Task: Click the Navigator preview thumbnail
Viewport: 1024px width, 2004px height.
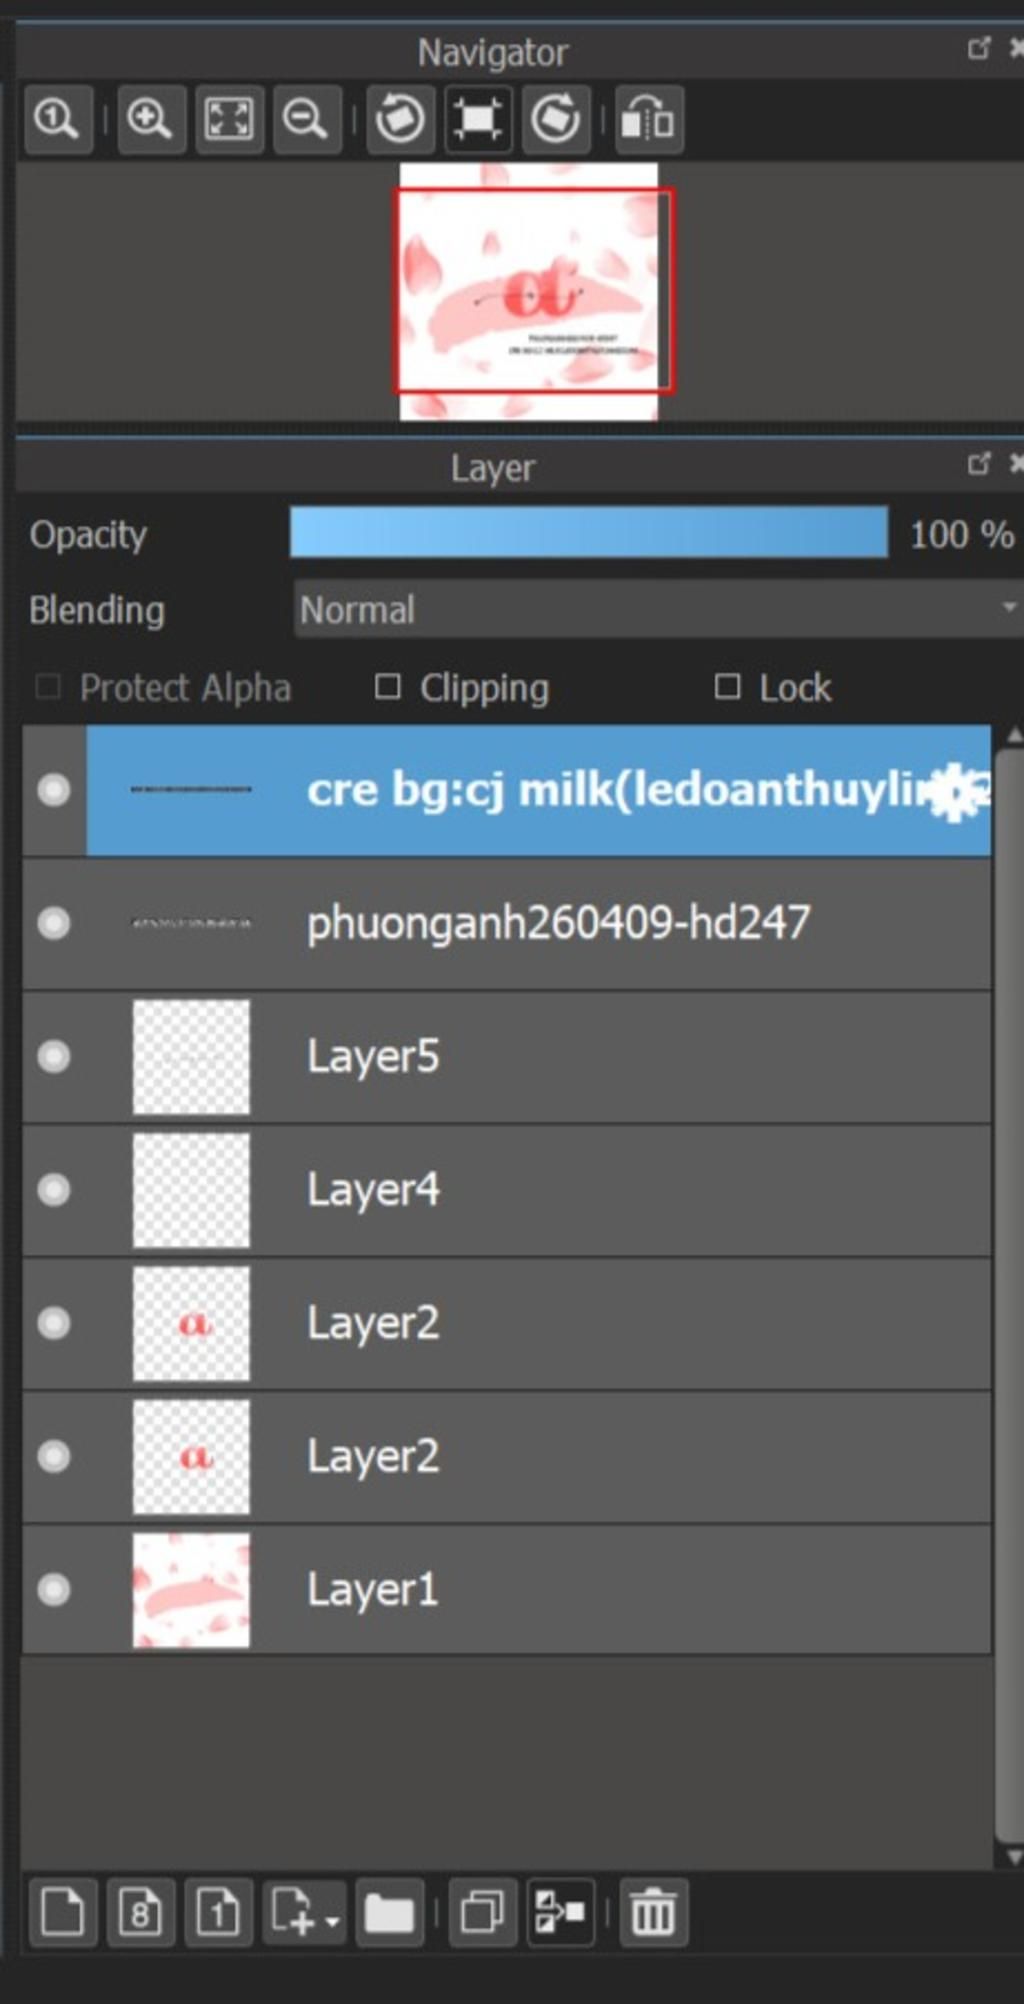Action: coord(529,291)
